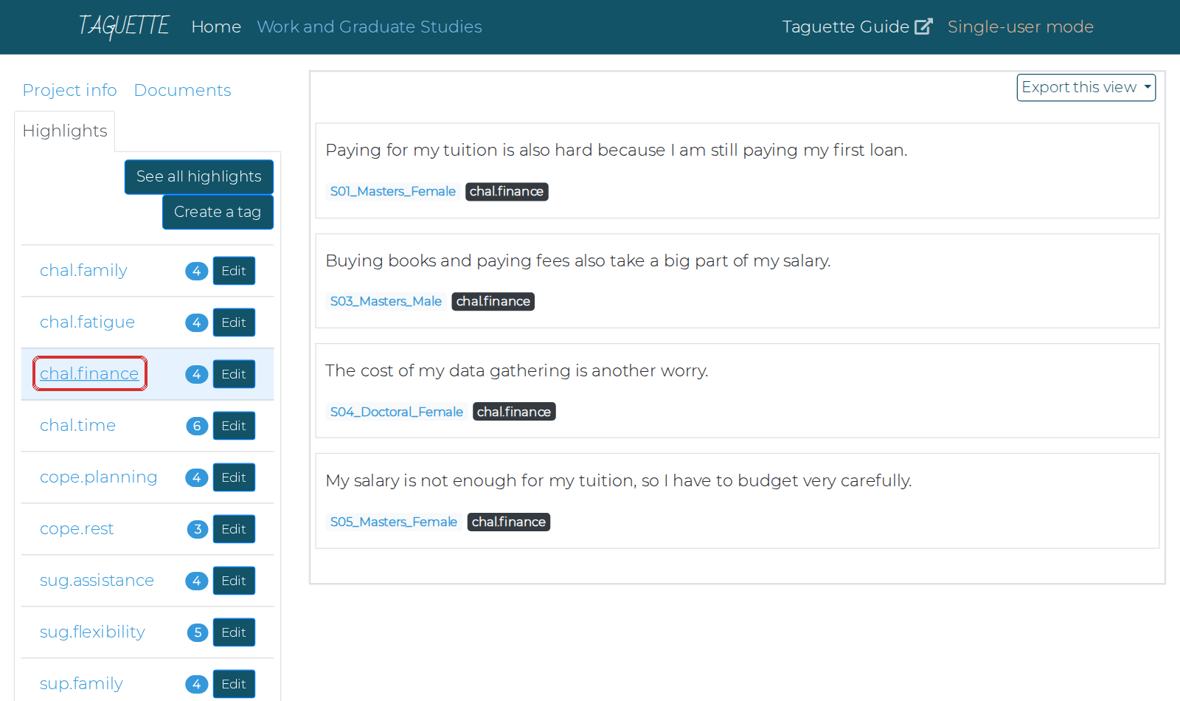This screenshot has width=1180, height=701.
Task: Select the sug.assistance tag
Action: click(96, 581)
